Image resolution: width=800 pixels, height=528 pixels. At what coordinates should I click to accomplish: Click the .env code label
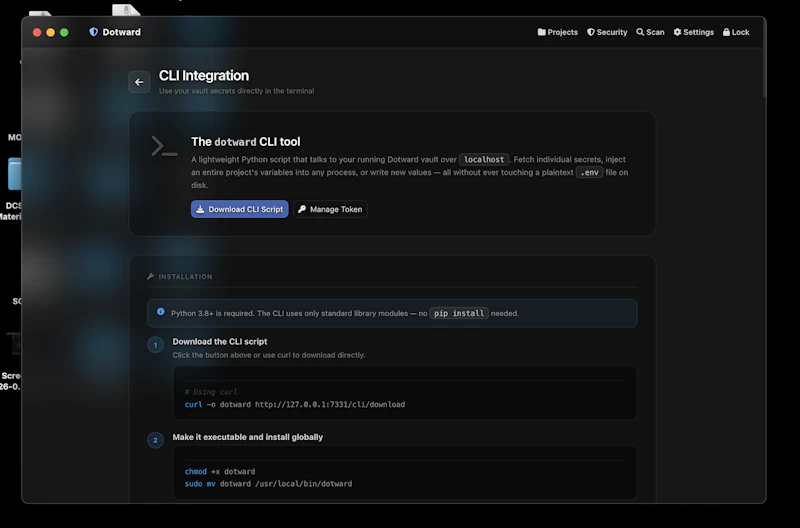tap(589, 172)
